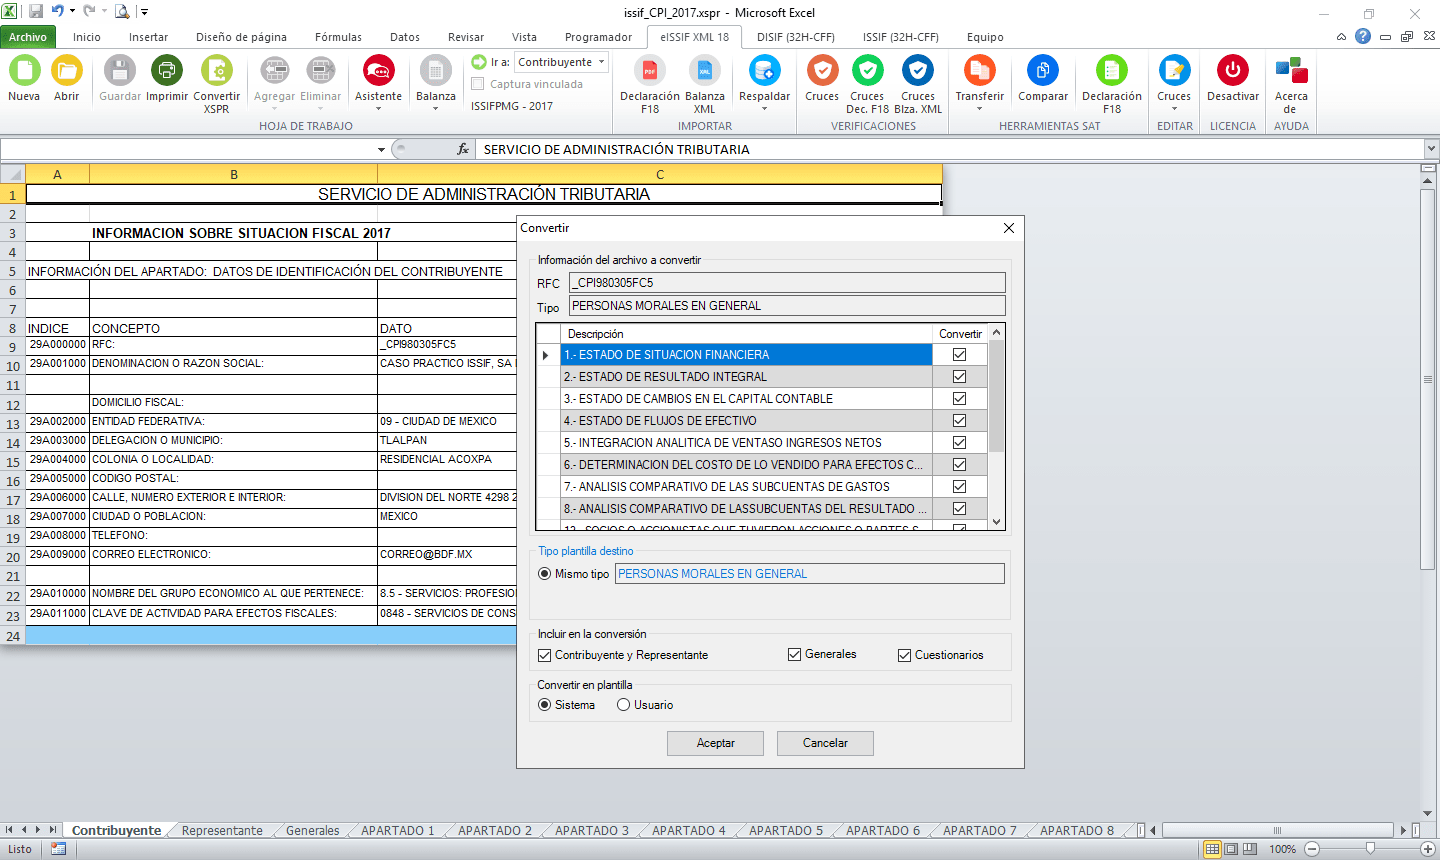1440x860 pixels.
Task: Close the Convertir dialog
Action: click(x=1009, y=228)
